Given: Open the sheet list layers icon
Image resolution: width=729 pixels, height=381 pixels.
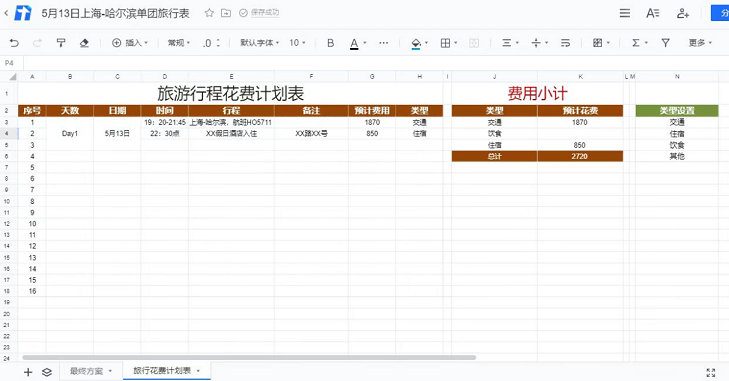Looking at the screenshot, I should [x=47, y=372].
